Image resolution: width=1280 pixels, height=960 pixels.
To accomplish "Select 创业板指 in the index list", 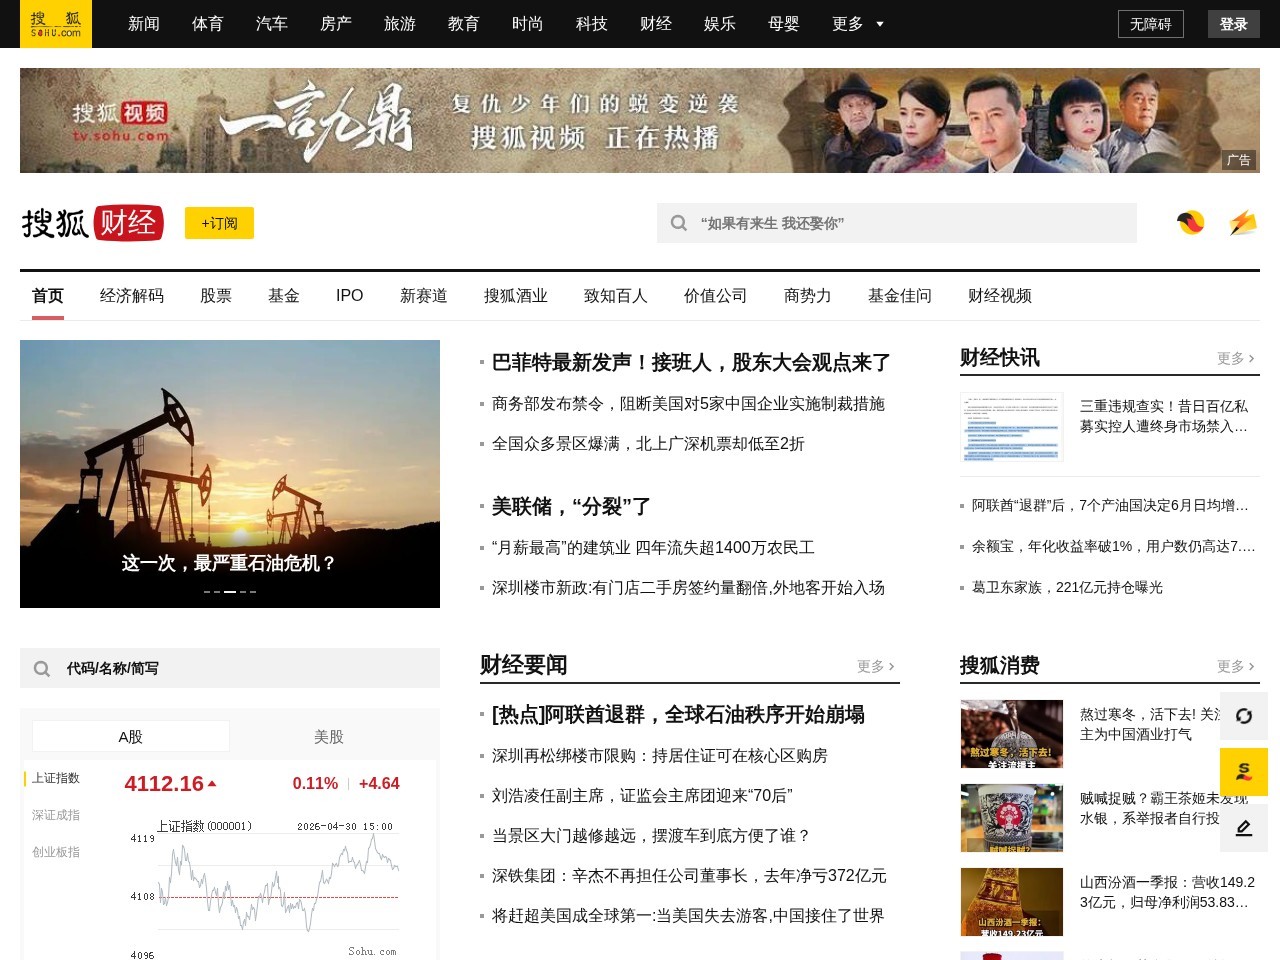I will (x=56, y=852).
